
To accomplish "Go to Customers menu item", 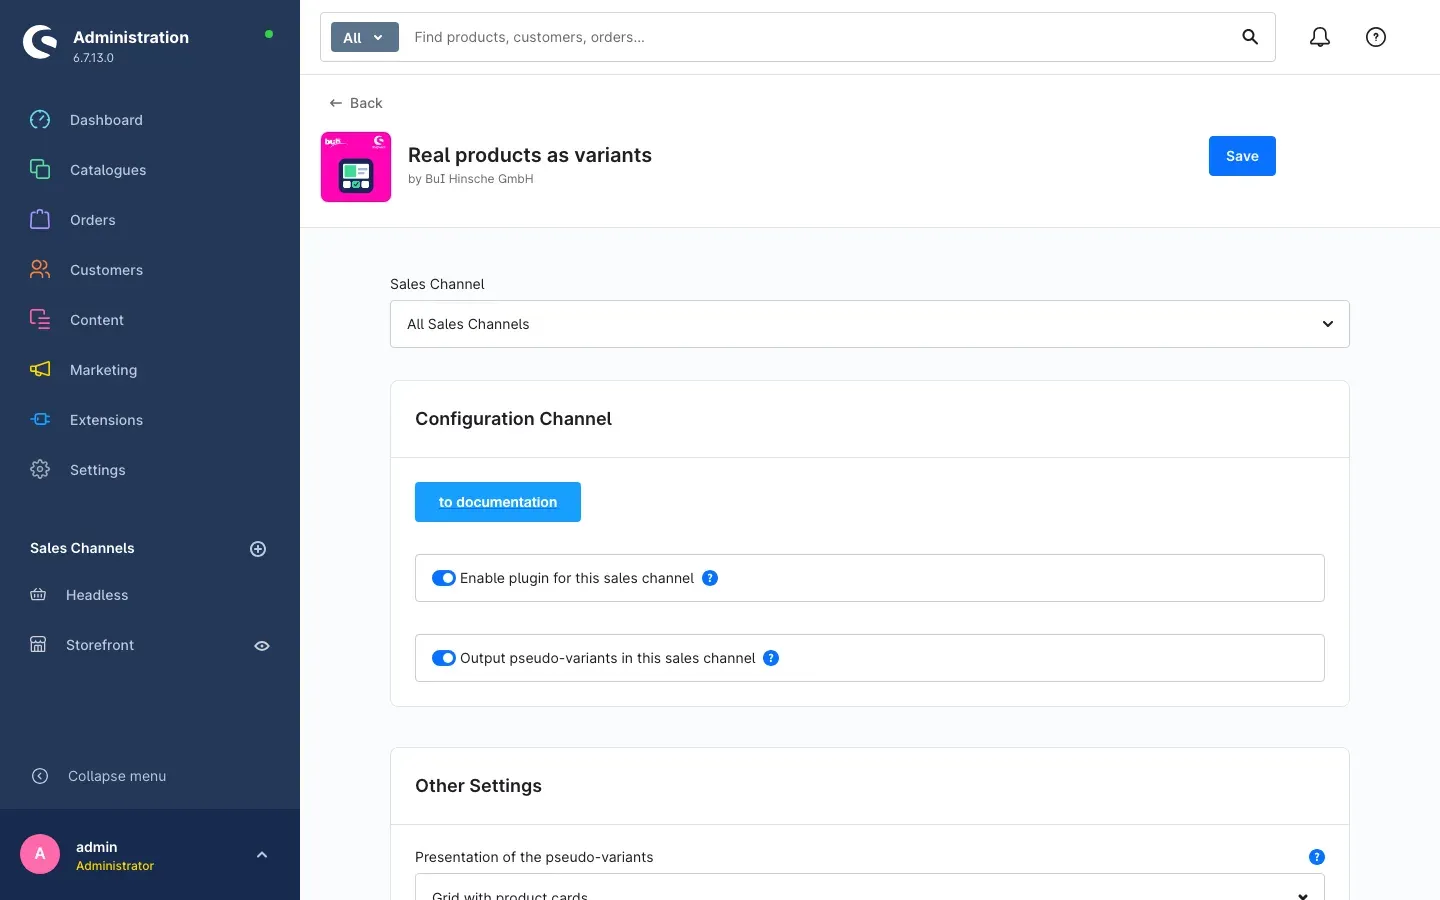I will [106, 270].
